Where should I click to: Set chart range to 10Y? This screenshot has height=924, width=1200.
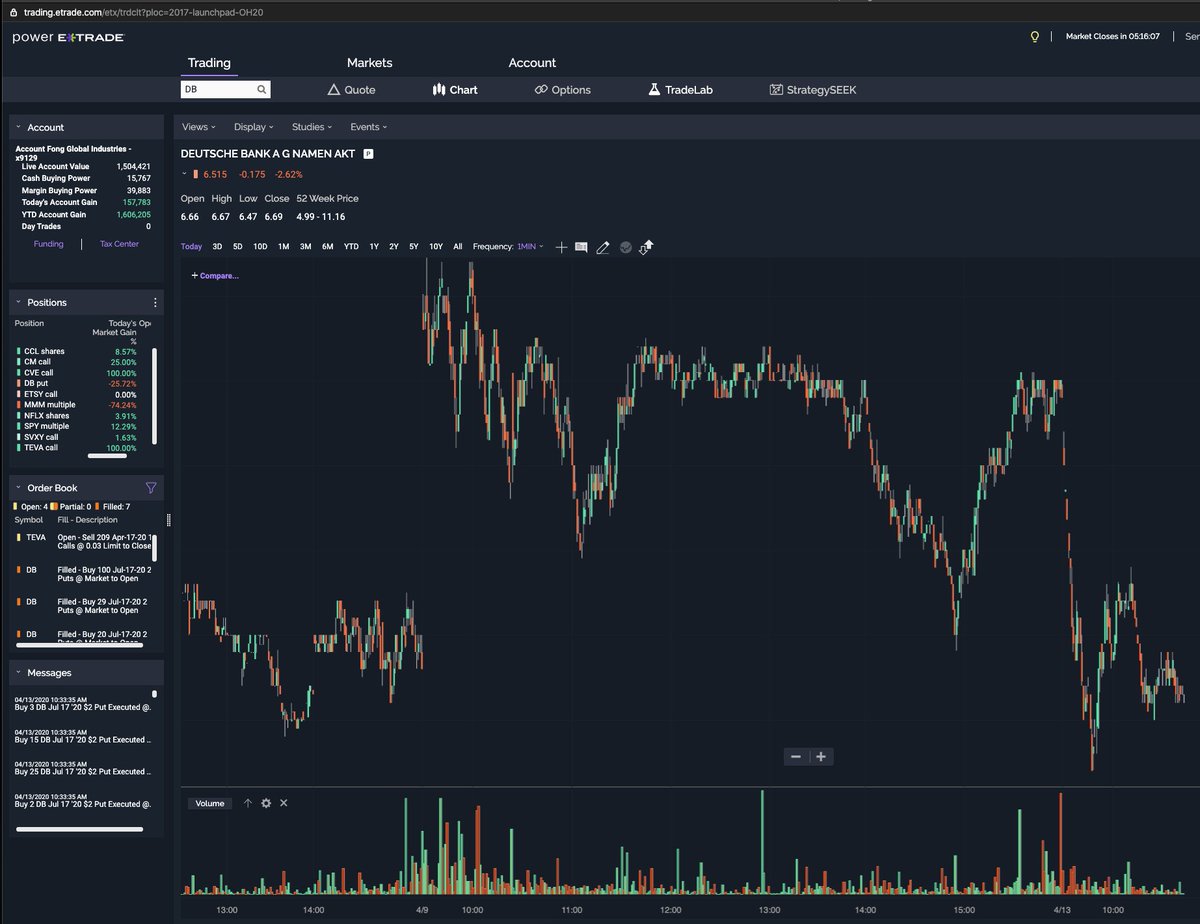click(x=436, y=246)
